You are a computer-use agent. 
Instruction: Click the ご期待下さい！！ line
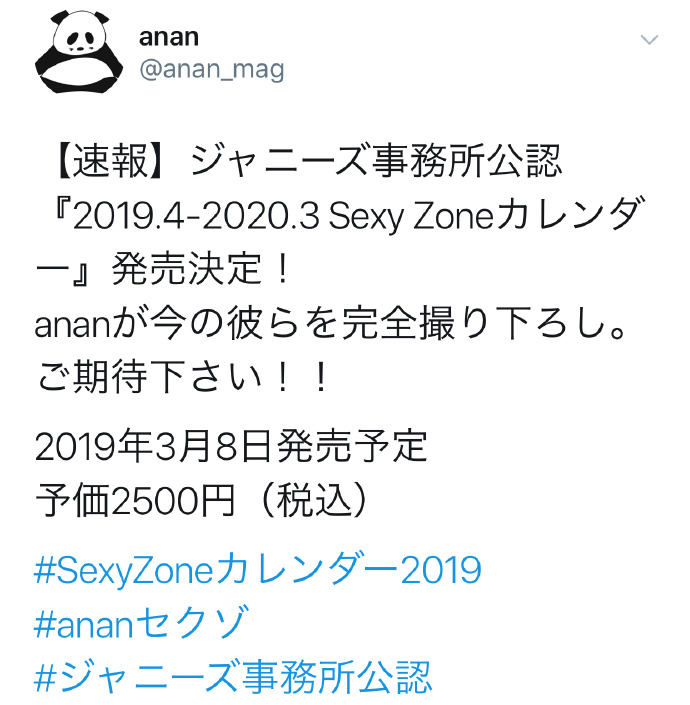tap(182, 377)
